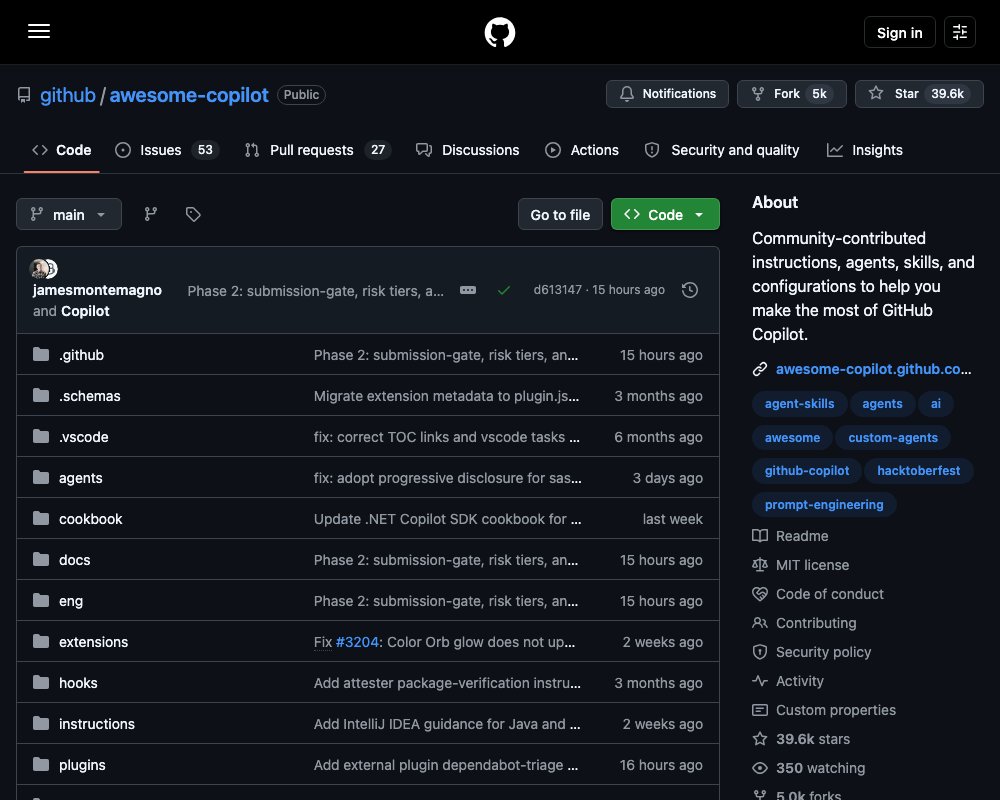Open jamesmontemagno author profile
Viewport: 1000px width, 800px height.
(x=97, y=290)
